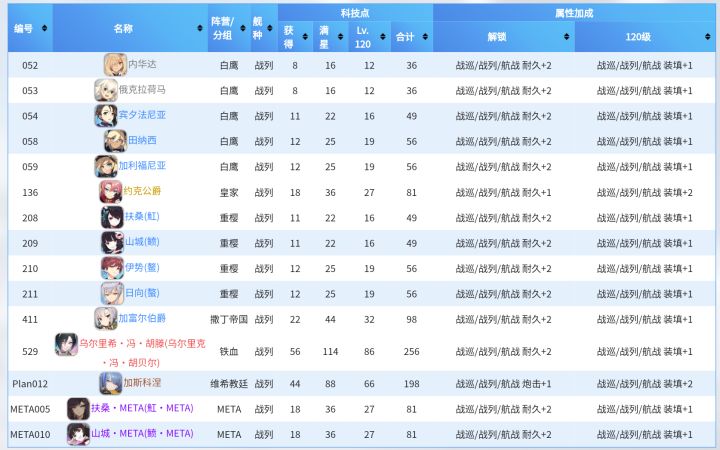The image size is (720, 450).
Task: Open 日向(鳌) character portrait icon
Action: tap(112, 293)
